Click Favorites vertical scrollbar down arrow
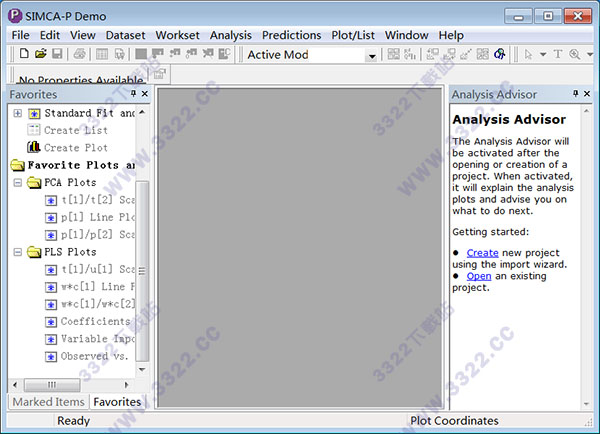600x434 pixels. click(142, 369)
